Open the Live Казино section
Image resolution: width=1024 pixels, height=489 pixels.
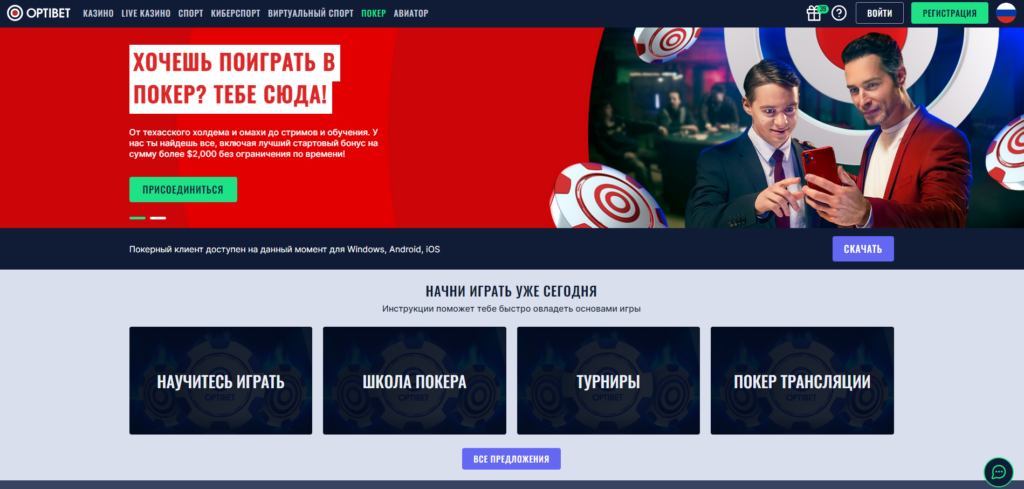click(x=146, y=13)
